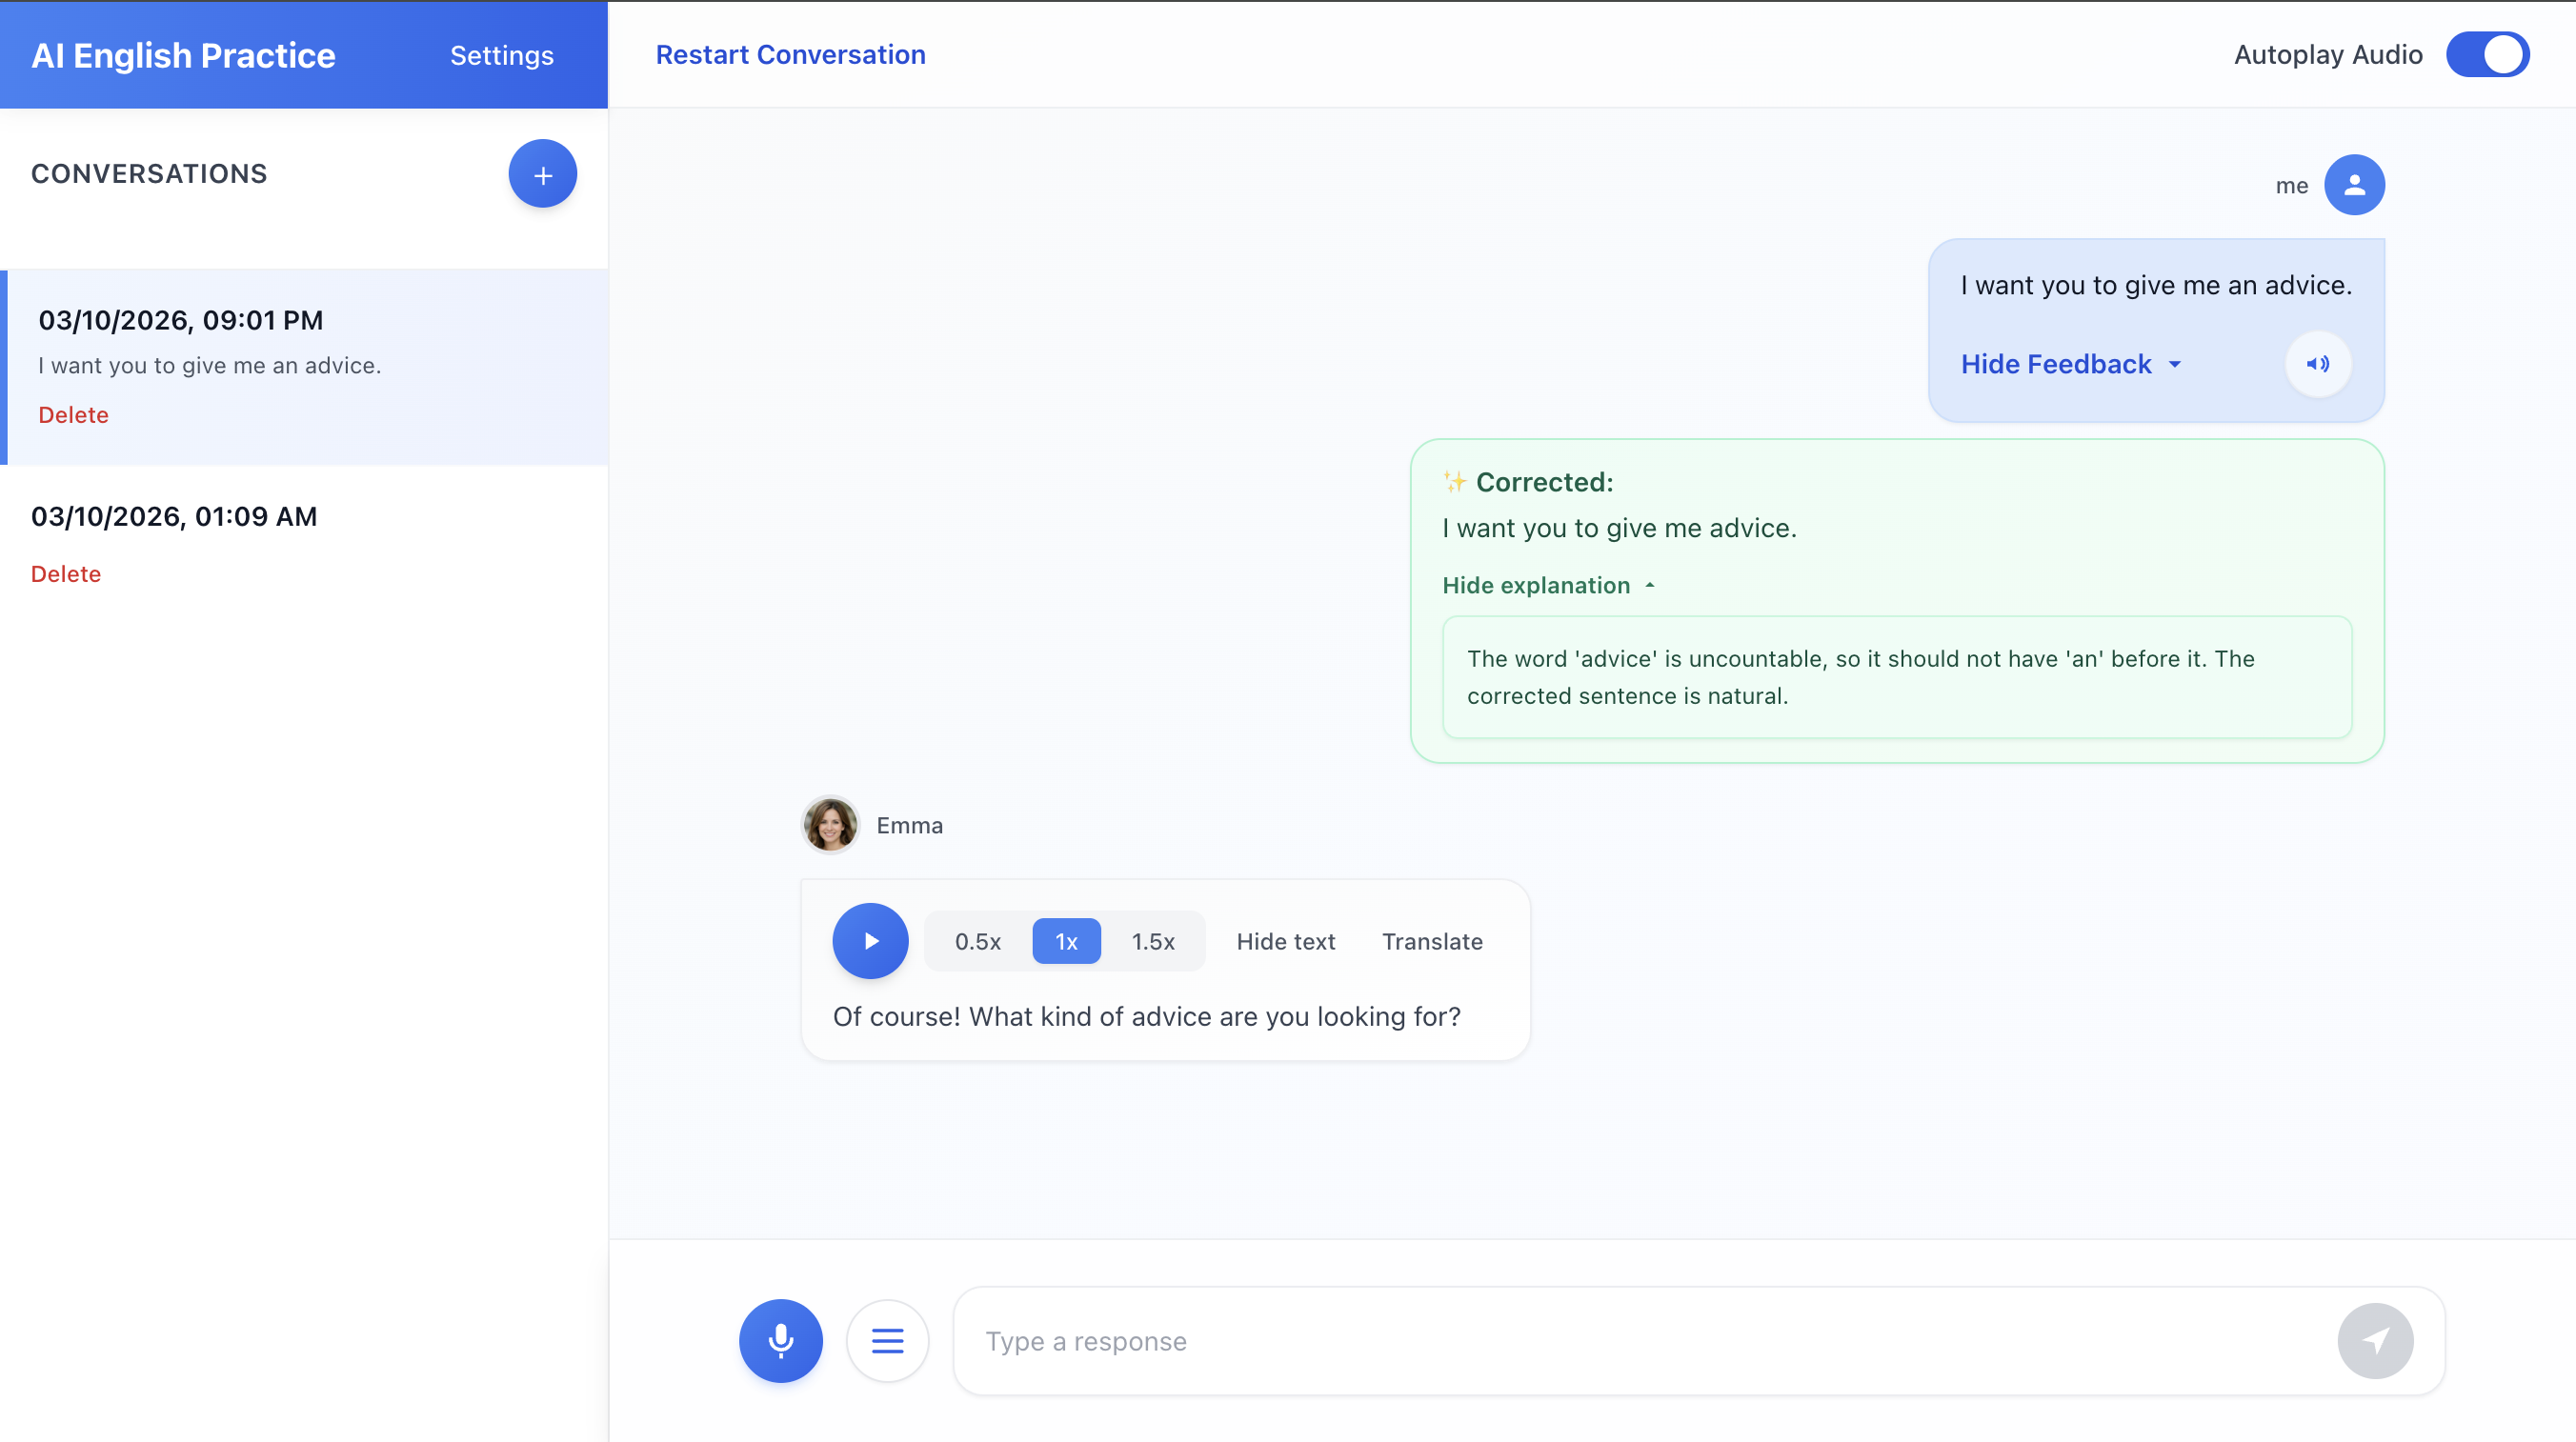This screenshot has width=2576, height=1442.
Task: Select the 1x playback speed
Action: click(1066, 941)
